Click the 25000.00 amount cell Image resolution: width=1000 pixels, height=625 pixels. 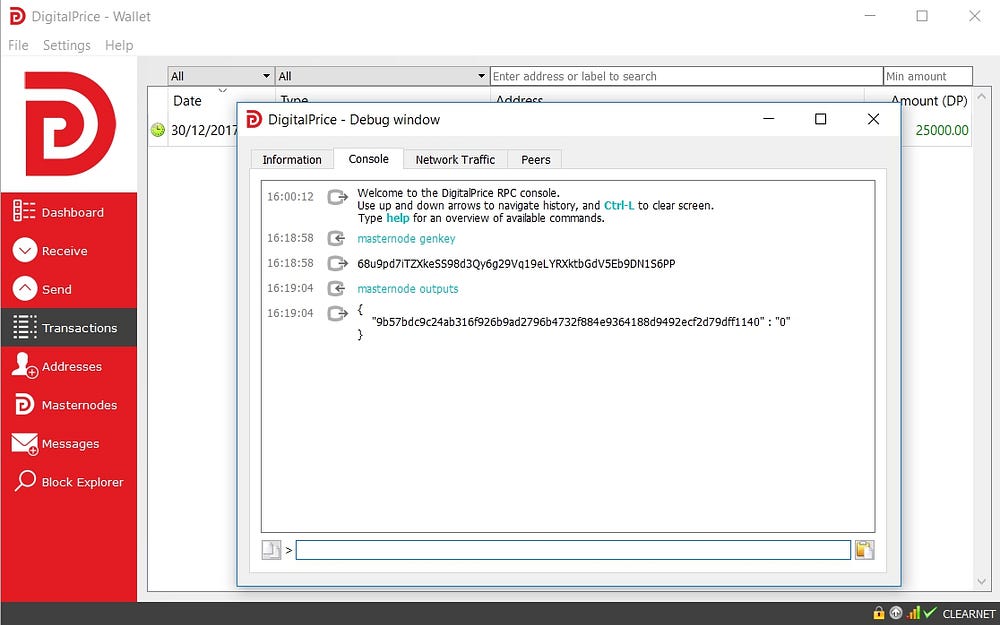click(x=942, y=130)
